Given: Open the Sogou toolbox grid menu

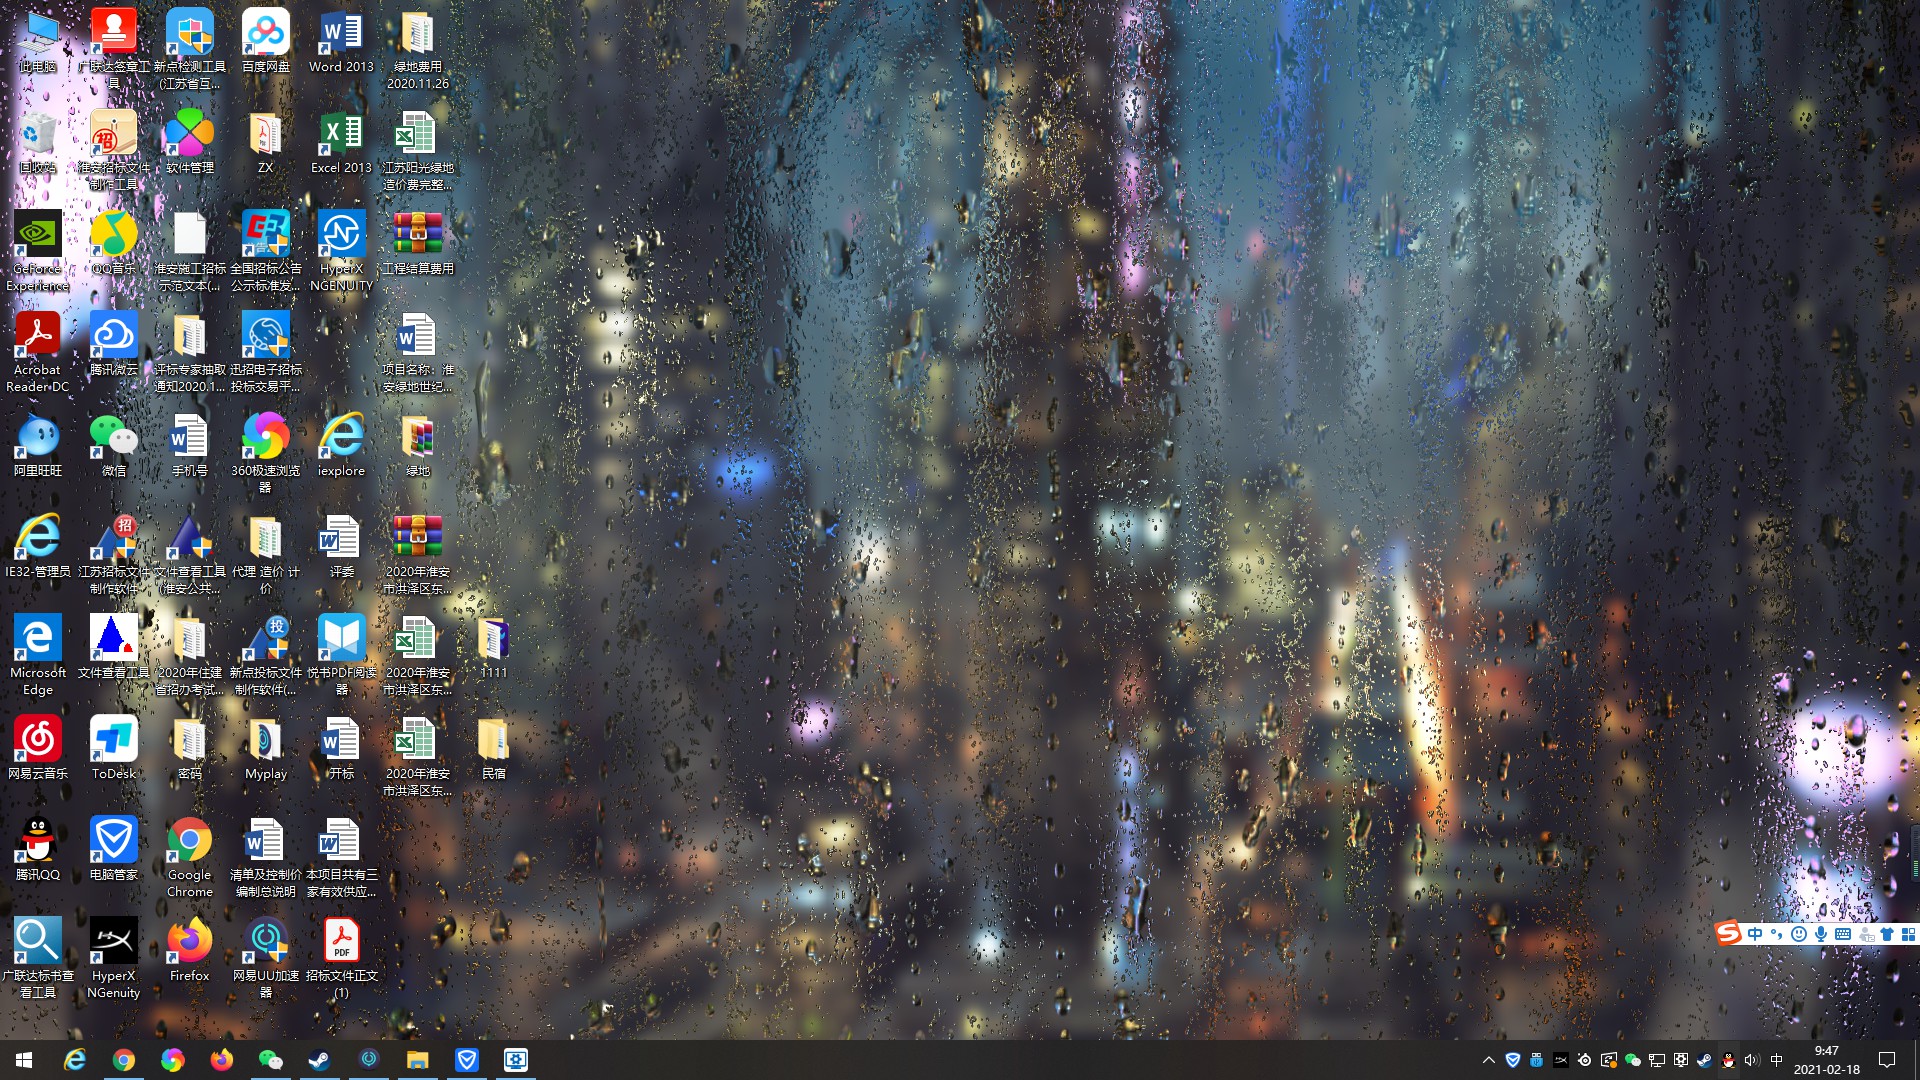Looking at the screenshot, I should coord(1908,934).
